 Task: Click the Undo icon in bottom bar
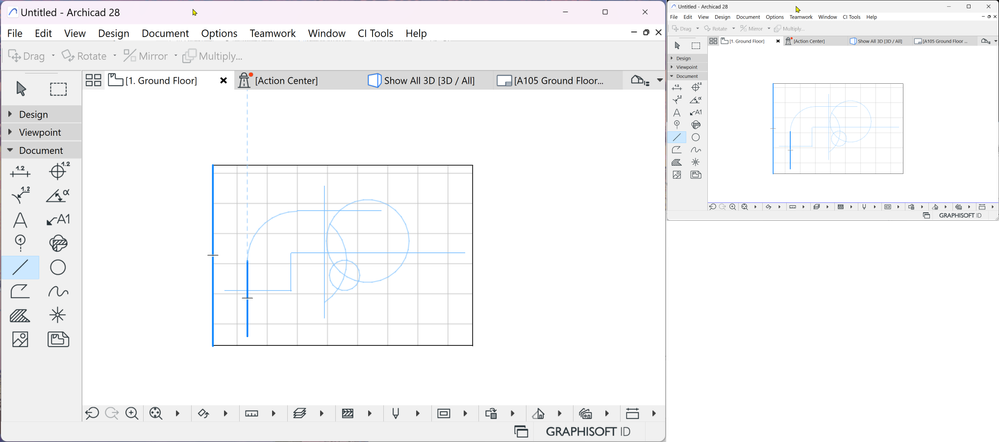92,413
